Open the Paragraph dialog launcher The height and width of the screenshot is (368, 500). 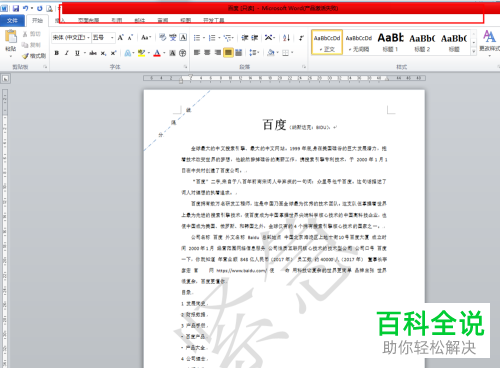coord(304,67)
